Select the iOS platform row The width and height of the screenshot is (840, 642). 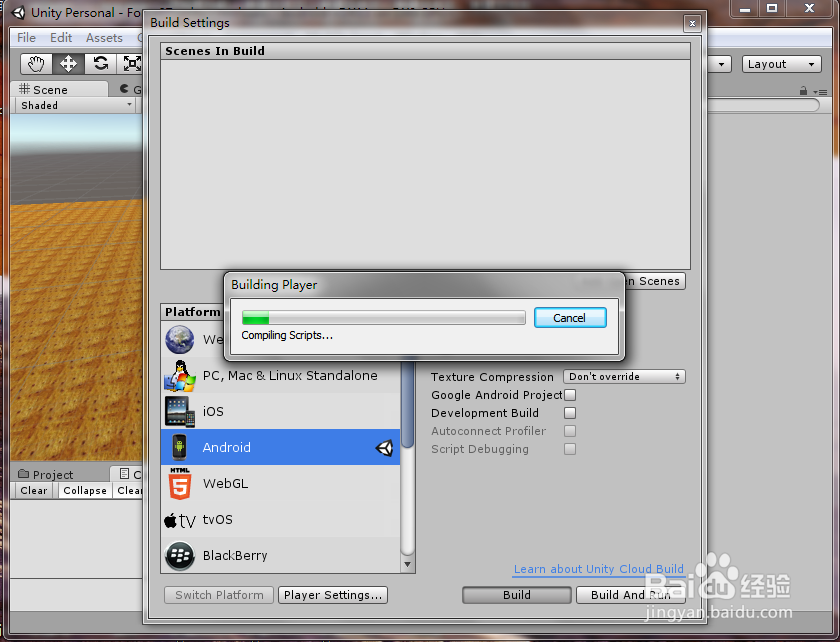pos(280,412)
